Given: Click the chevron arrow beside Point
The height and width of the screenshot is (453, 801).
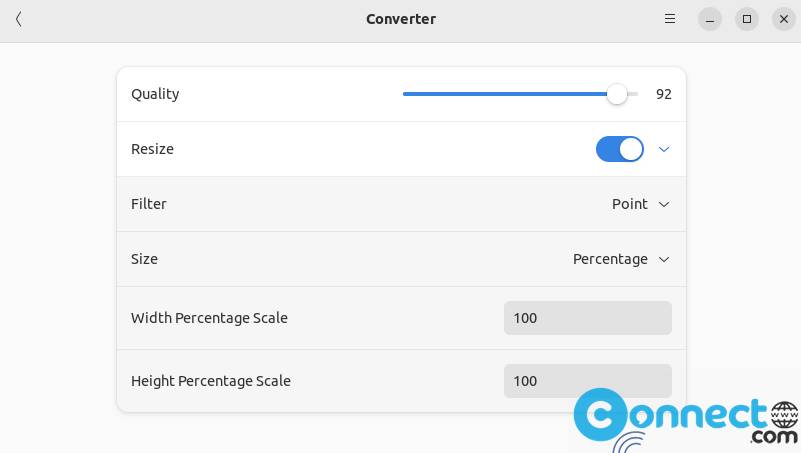Looking at the screenshot, I should coord(664,204).
